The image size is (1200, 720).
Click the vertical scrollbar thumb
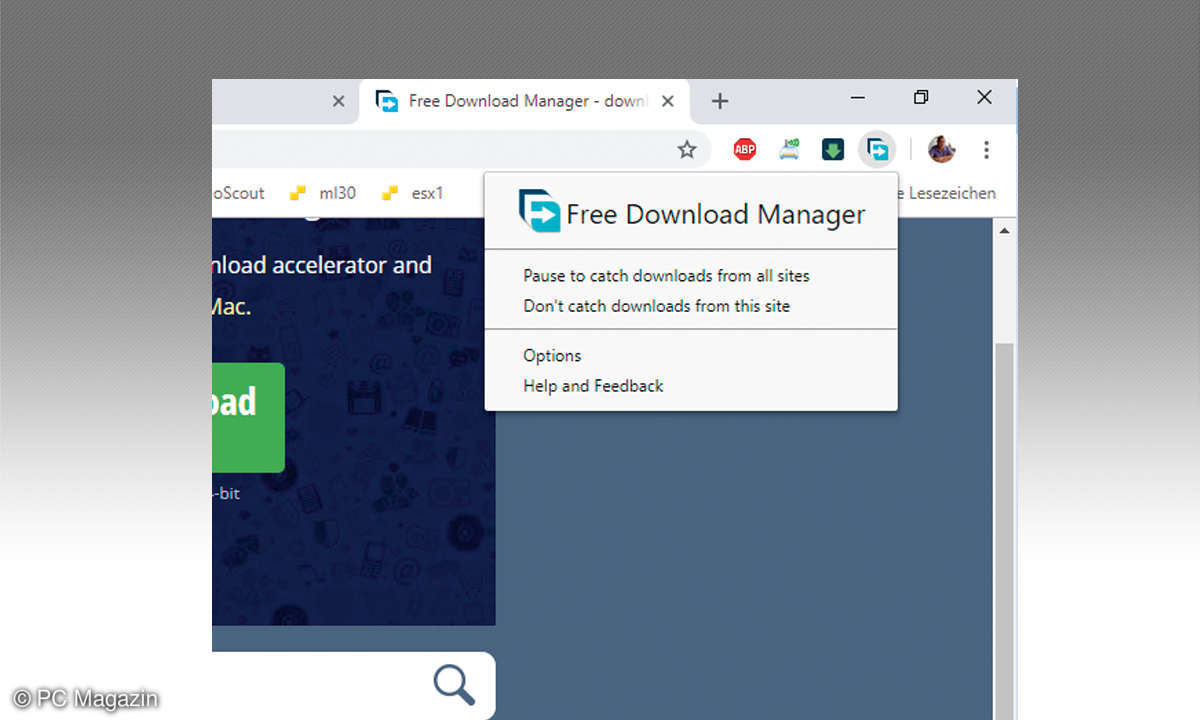pos(1005,531)
